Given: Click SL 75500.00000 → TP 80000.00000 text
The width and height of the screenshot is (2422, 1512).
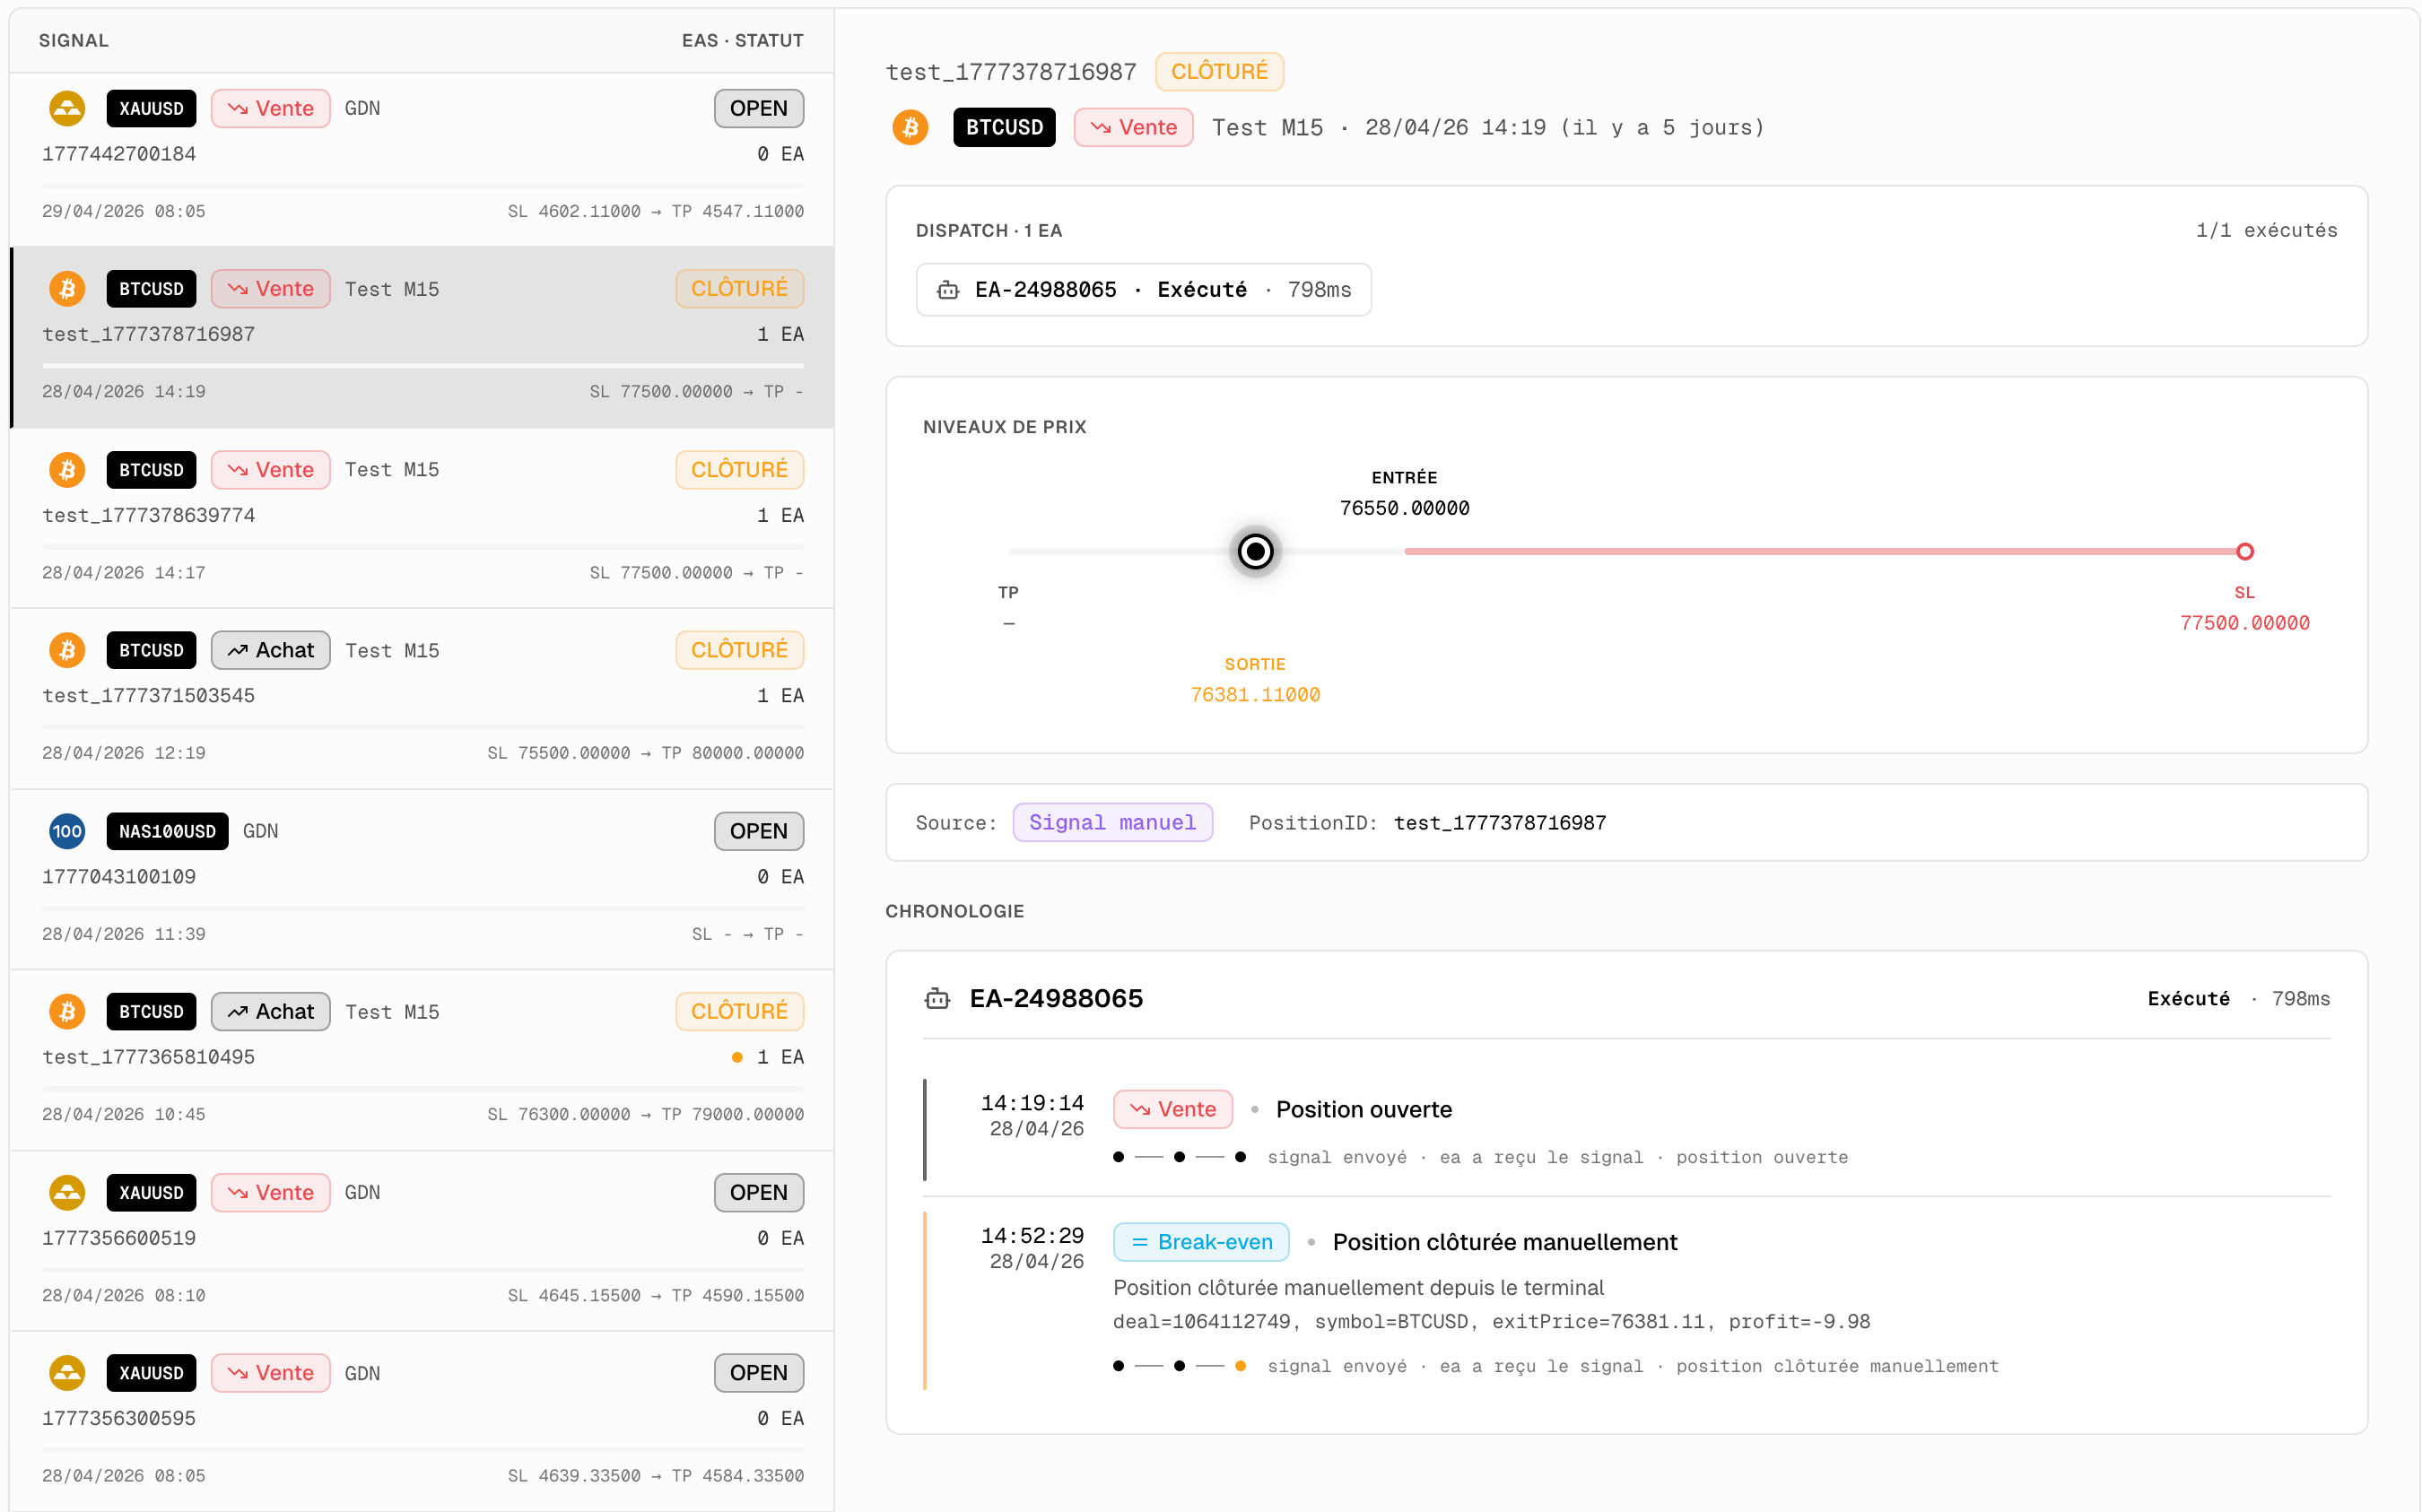Looking at the screenshot, I should pyautogui.click(x=645, y=753).
